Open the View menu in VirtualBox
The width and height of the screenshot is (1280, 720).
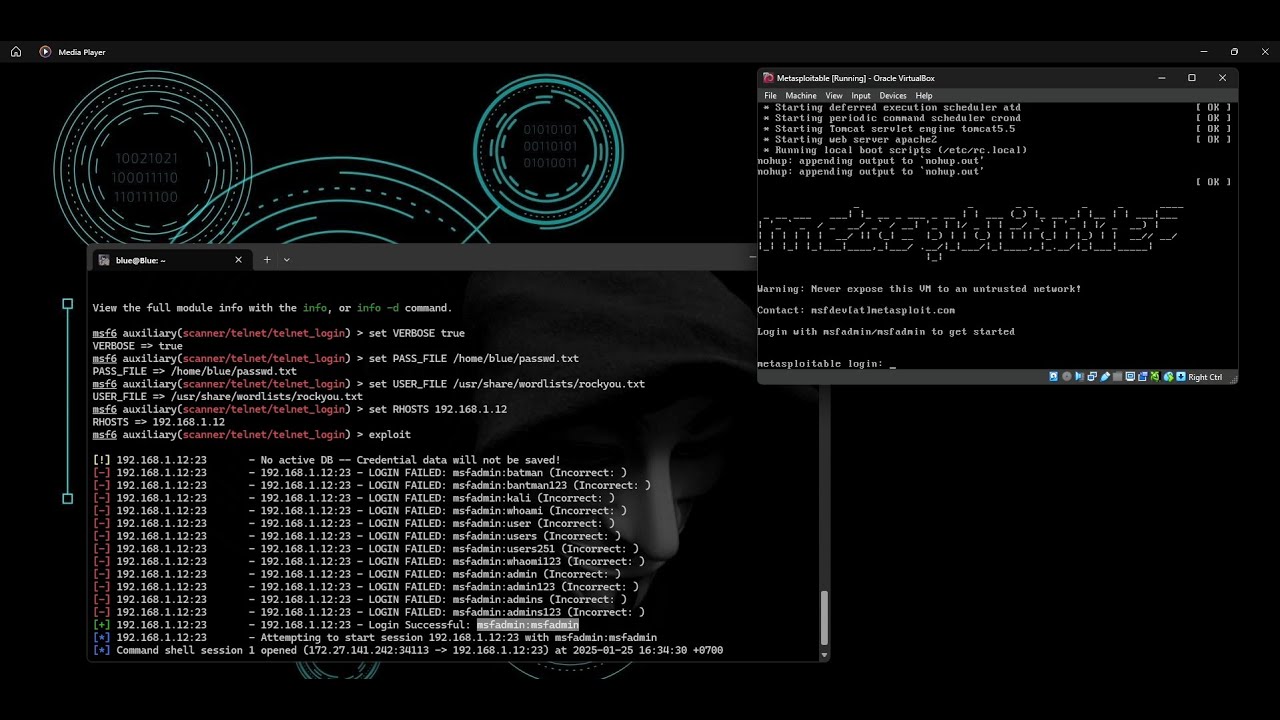point(834,96)
